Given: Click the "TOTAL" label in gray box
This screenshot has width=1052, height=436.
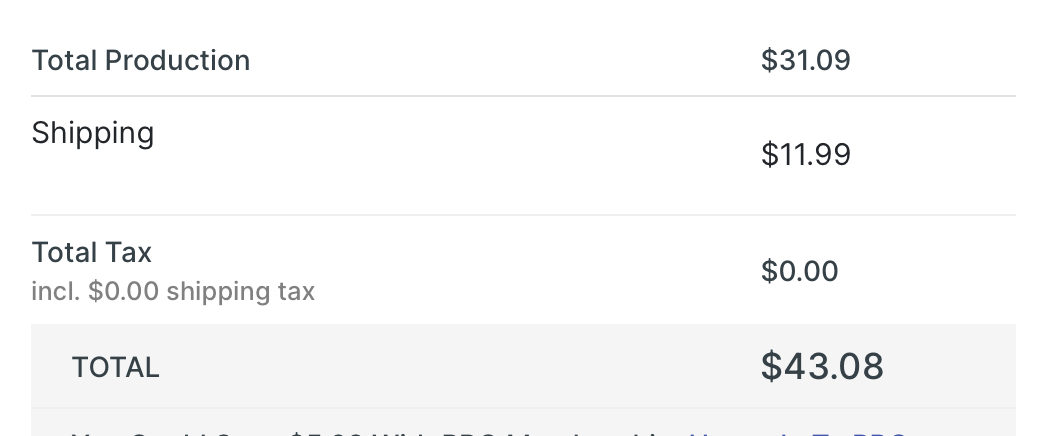Looking at the screenshot, I should click(x=115, y=367).
